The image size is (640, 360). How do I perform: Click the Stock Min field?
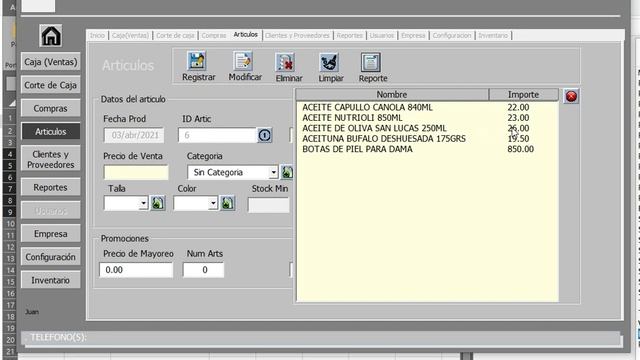[269, 205]
